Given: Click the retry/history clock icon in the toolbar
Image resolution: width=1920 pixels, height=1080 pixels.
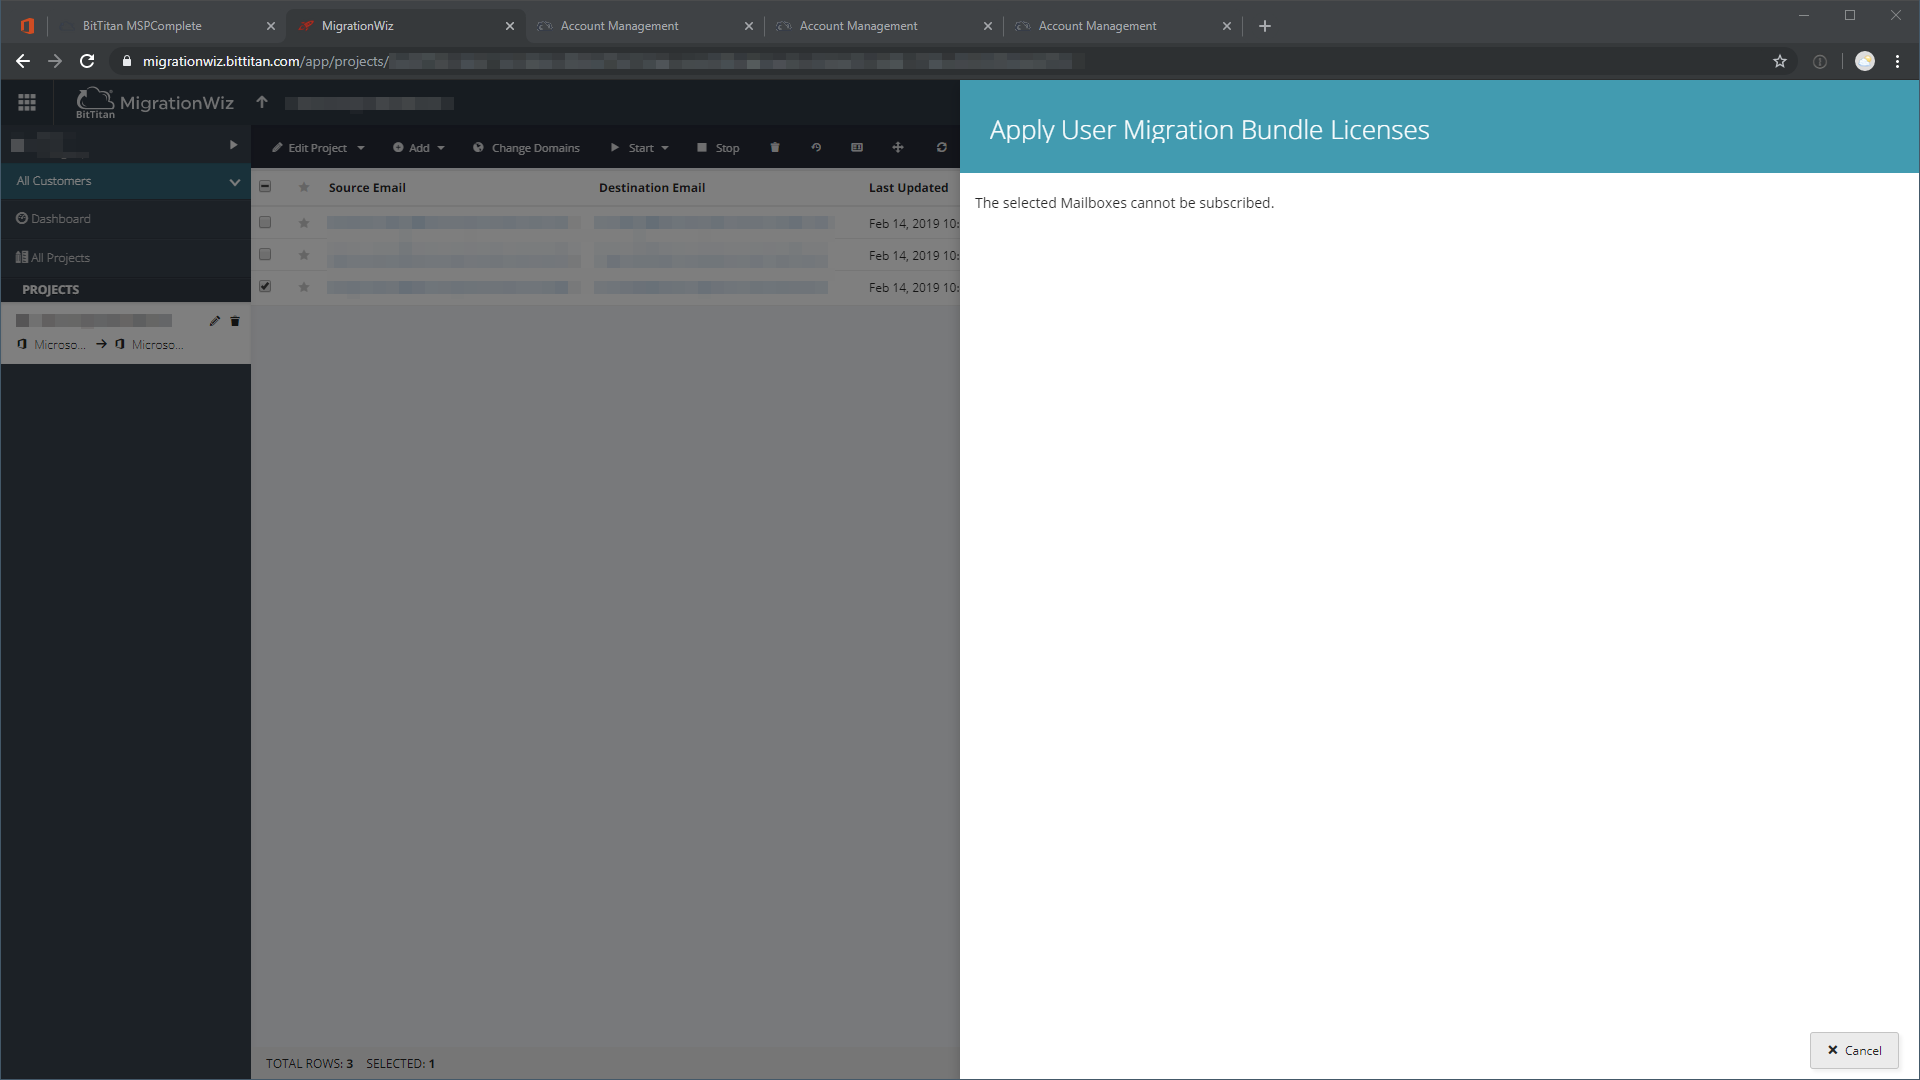Looking at the screenshot, I should (x=816, y=147).
